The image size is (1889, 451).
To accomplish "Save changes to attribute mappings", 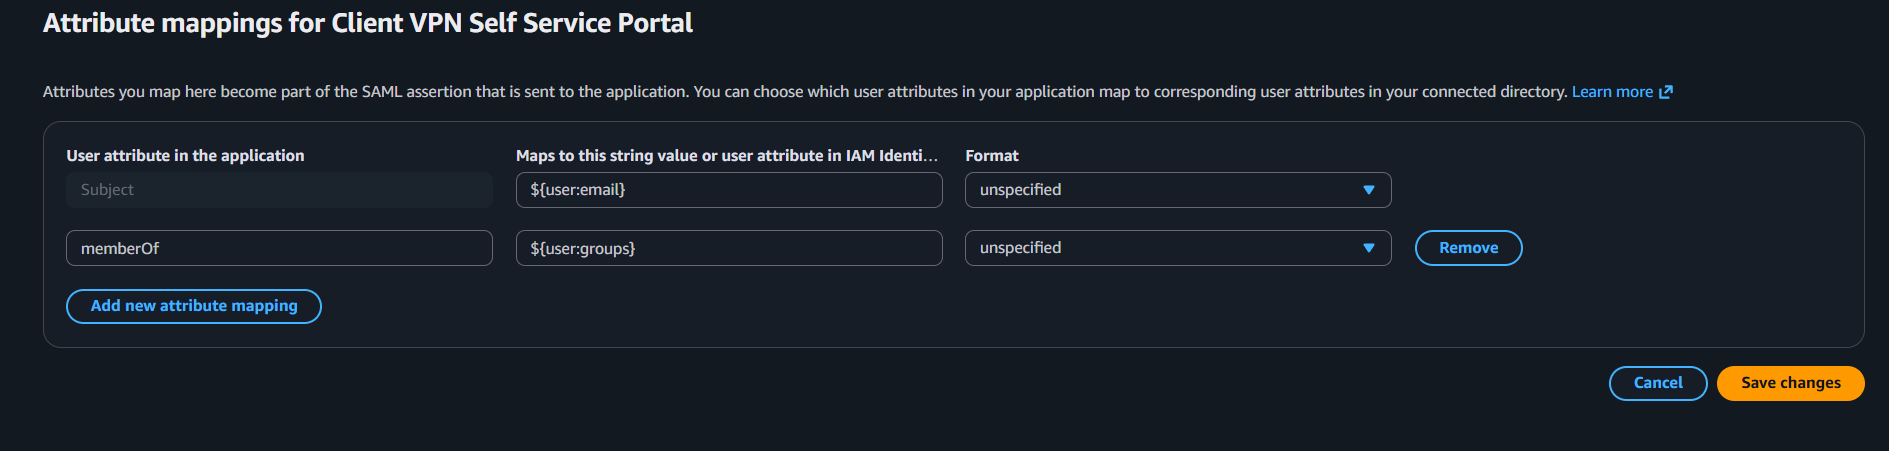I will (x=1790, y=383).
